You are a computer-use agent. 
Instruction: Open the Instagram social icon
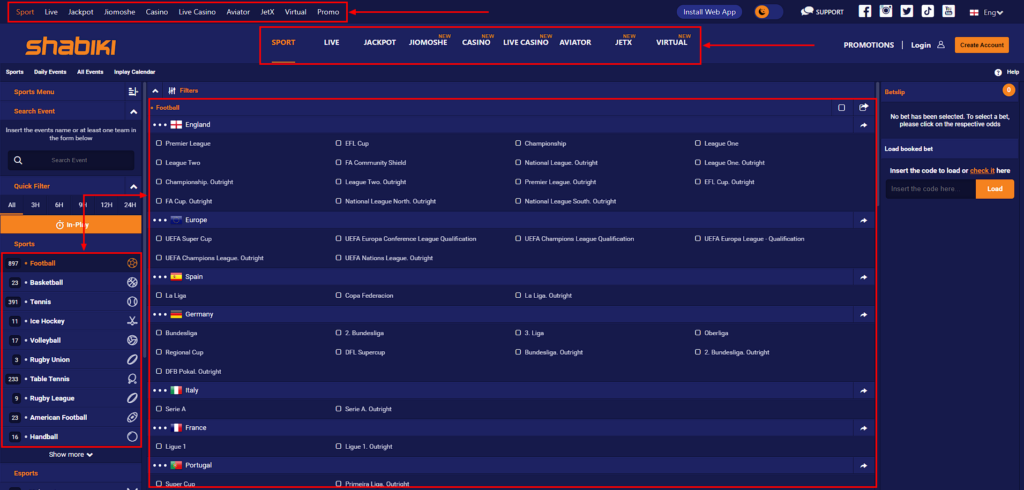click(x=886, y=12)
